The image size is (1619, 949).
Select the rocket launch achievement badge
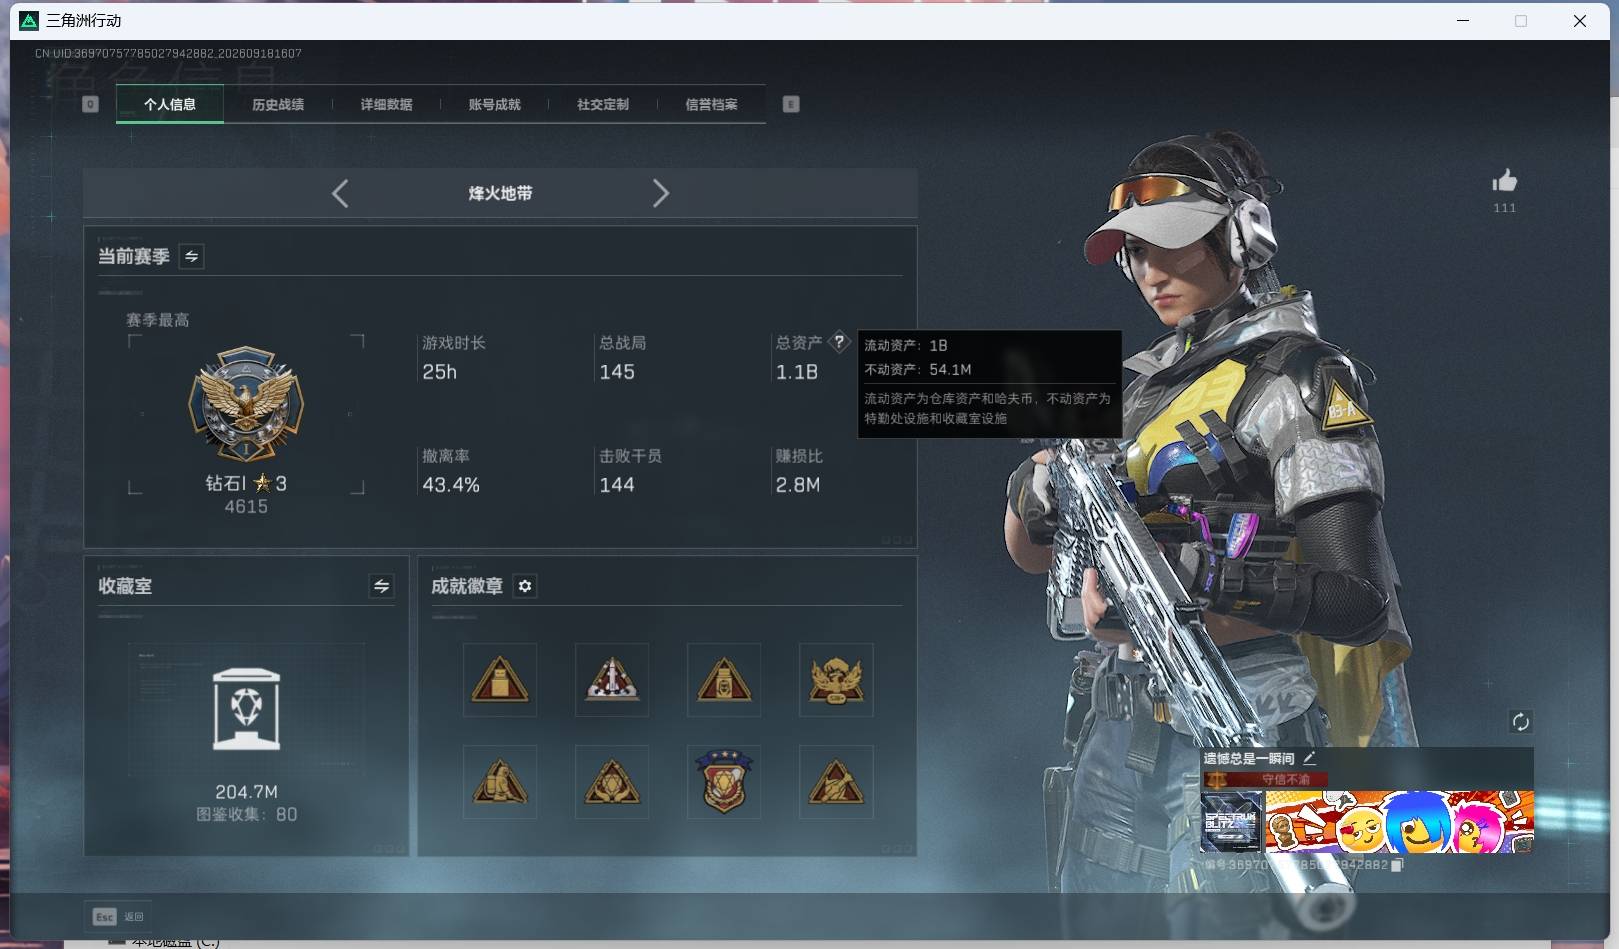click(x=612, y=680)
